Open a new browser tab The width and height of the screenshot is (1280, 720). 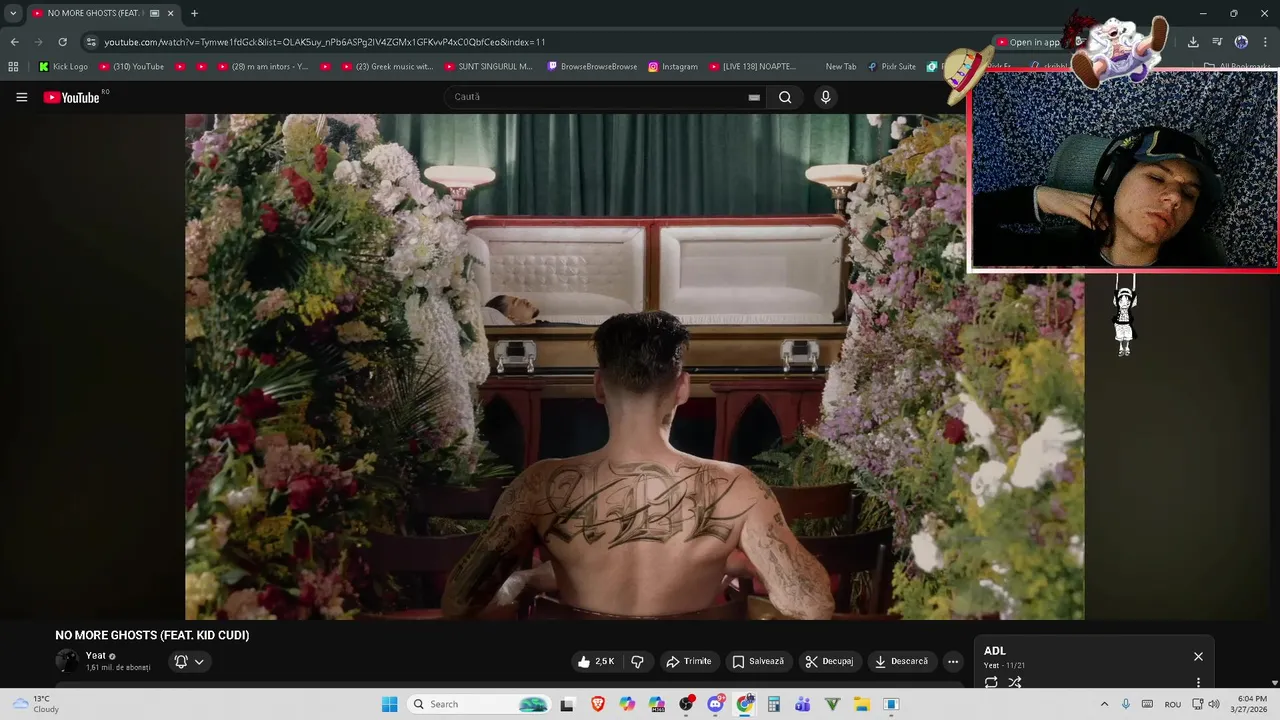tap(194, 13)
